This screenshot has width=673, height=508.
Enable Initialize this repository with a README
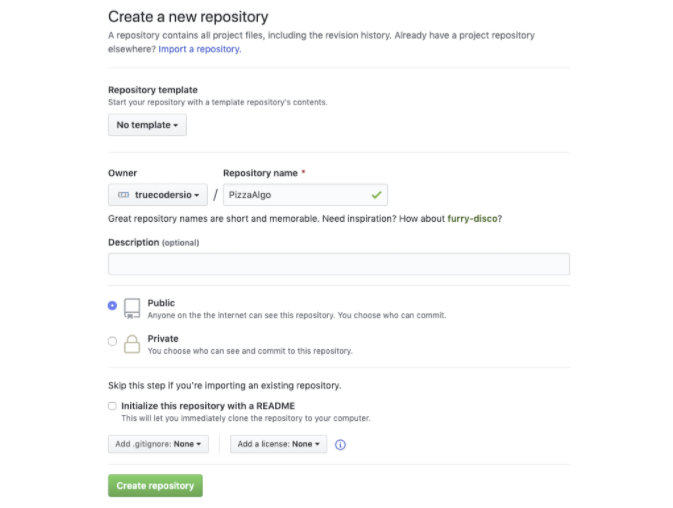pyautogui.click(x=112, y=406)
